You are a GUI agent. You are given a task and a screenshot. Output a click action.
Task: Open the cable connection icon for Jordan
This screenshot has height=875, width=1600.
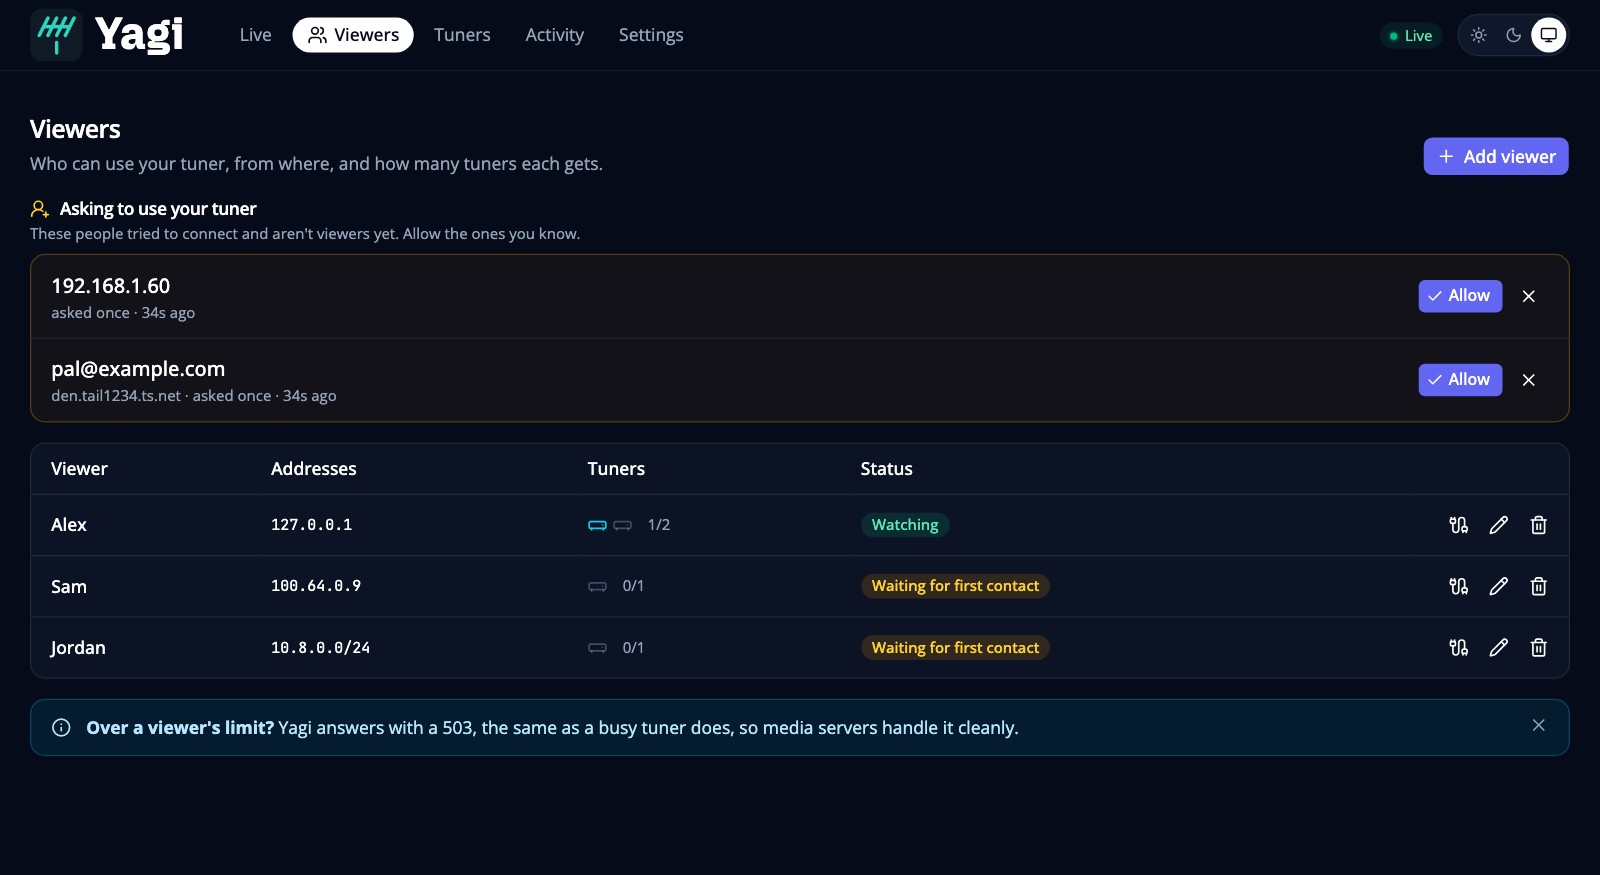point(1459,648)
